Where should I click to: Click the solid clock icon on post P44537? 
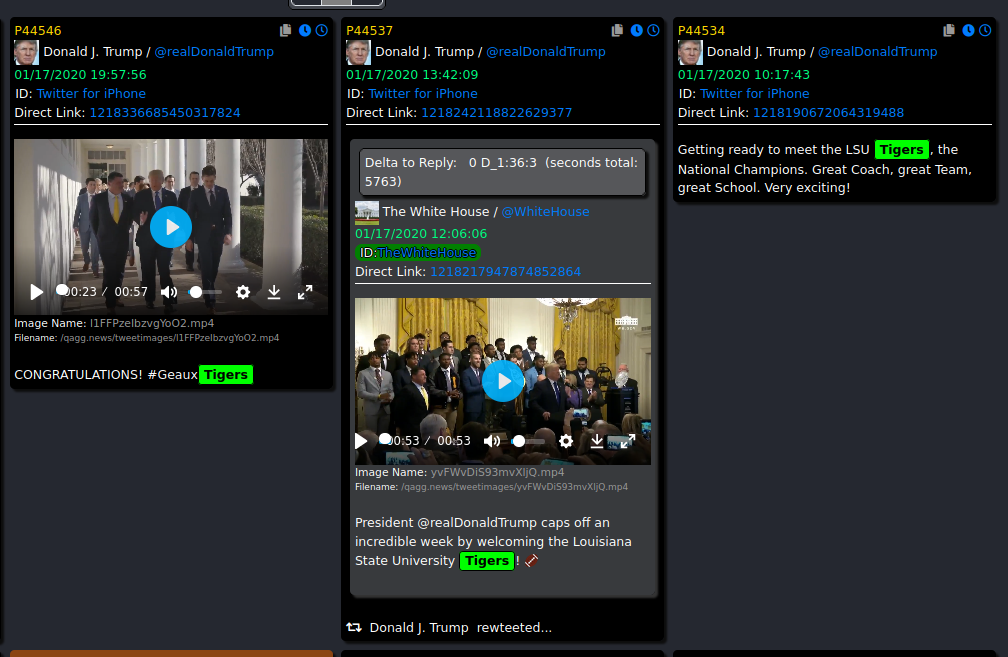click(x=636, y=30)
